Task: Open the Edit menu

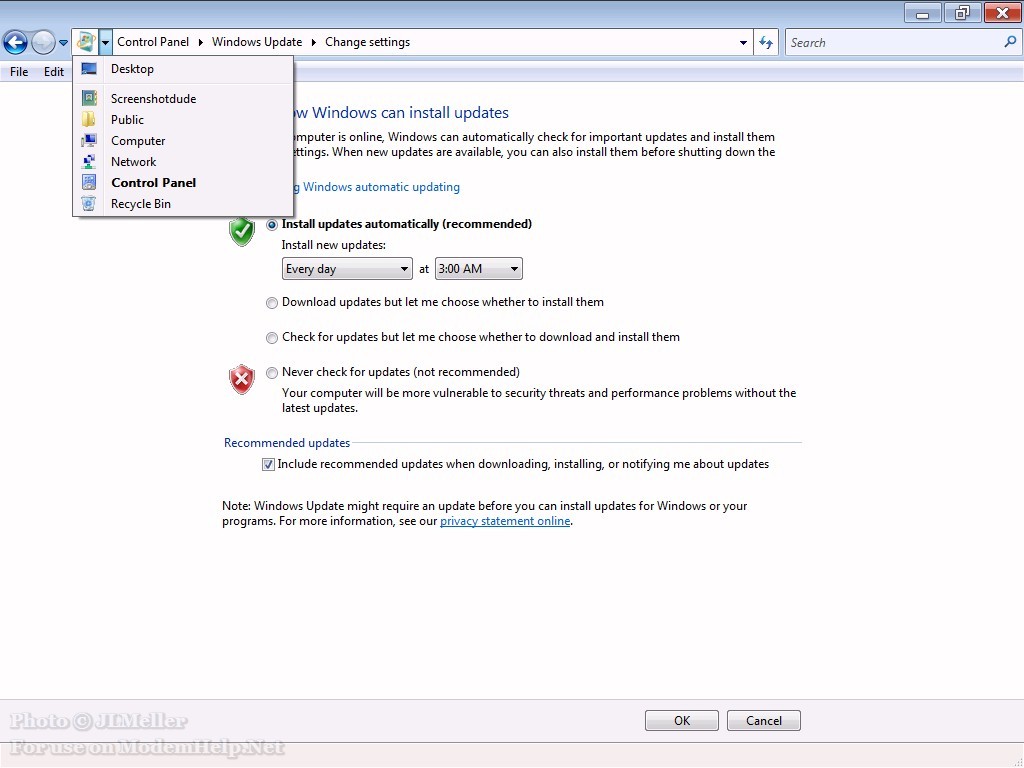Action: tap(54, 72)
